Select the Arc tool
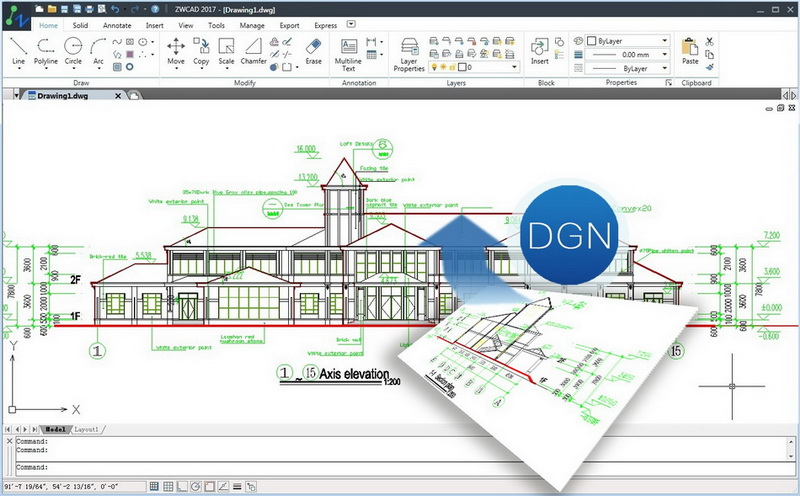This screenshot has width=800, height=496. point(98,50)
